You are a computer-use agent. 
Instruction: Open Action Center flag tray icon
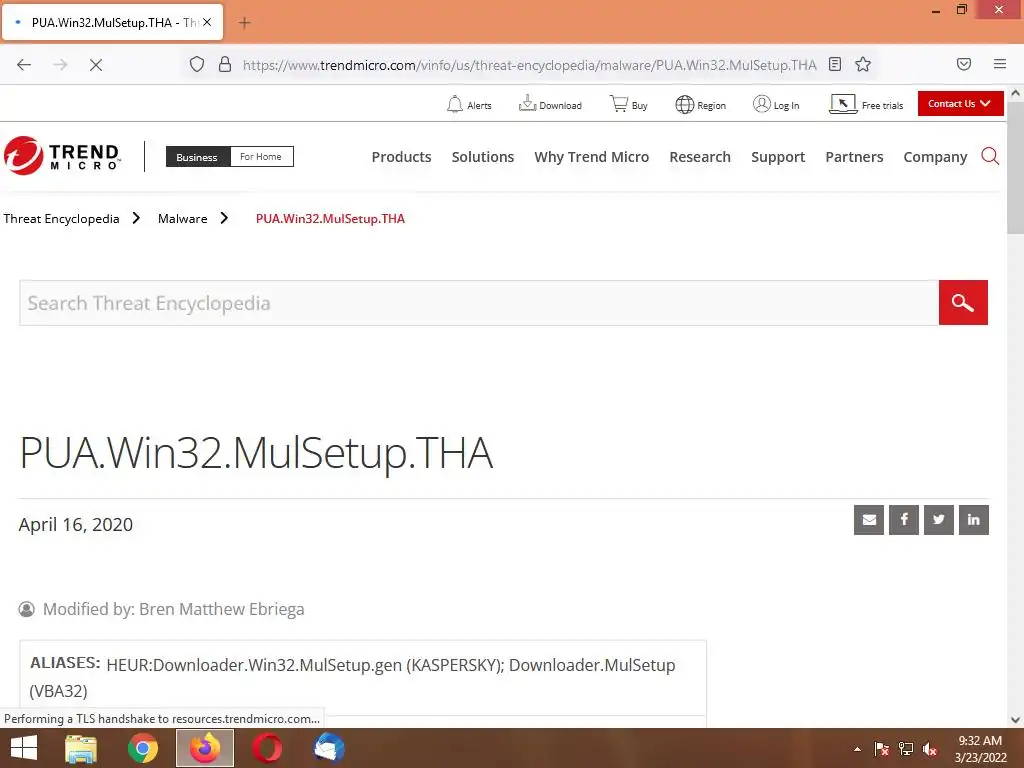coord(882,749)
